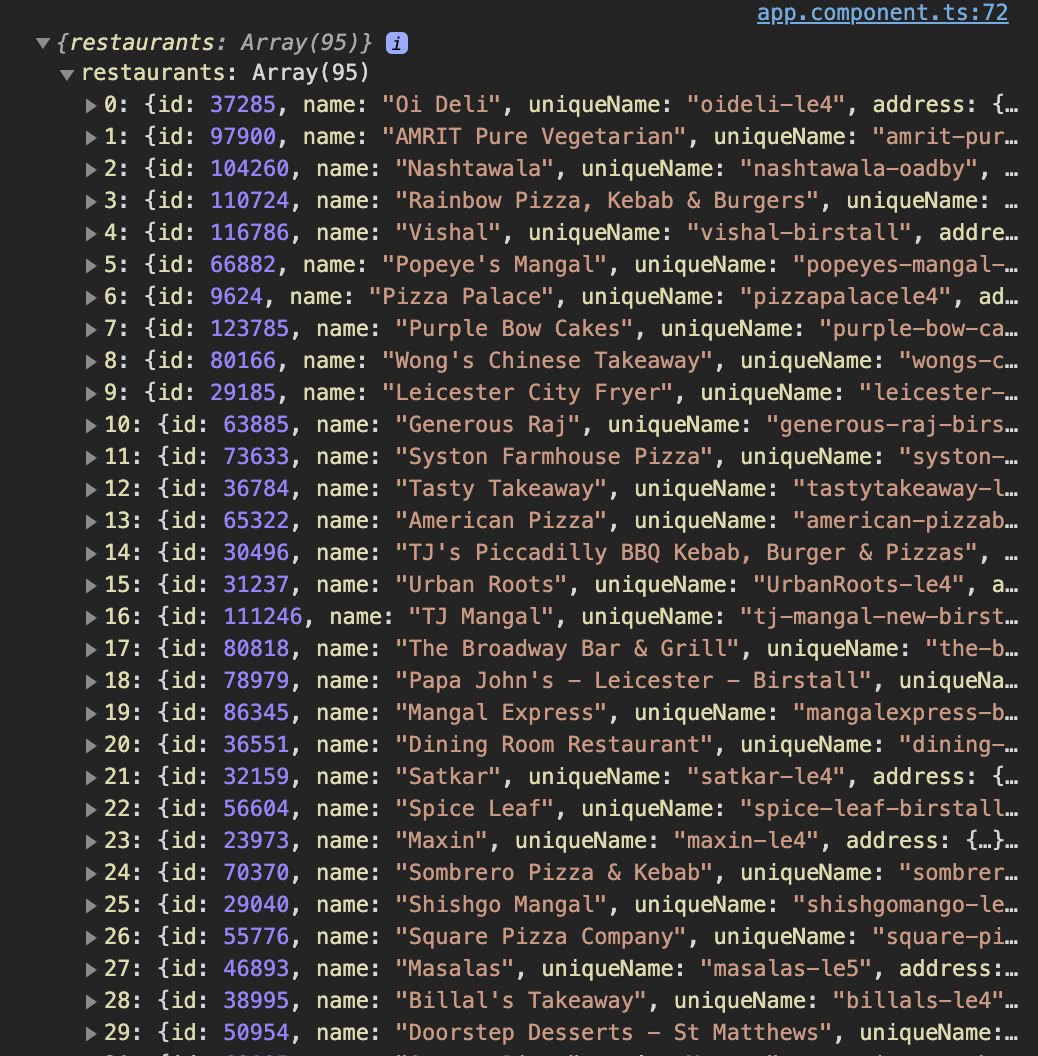This screenshot has width=1038, height=1056.
Task: Expand item 28 Billal's Takeaway
Action: pyautogui.click(x=91, y=1001)
